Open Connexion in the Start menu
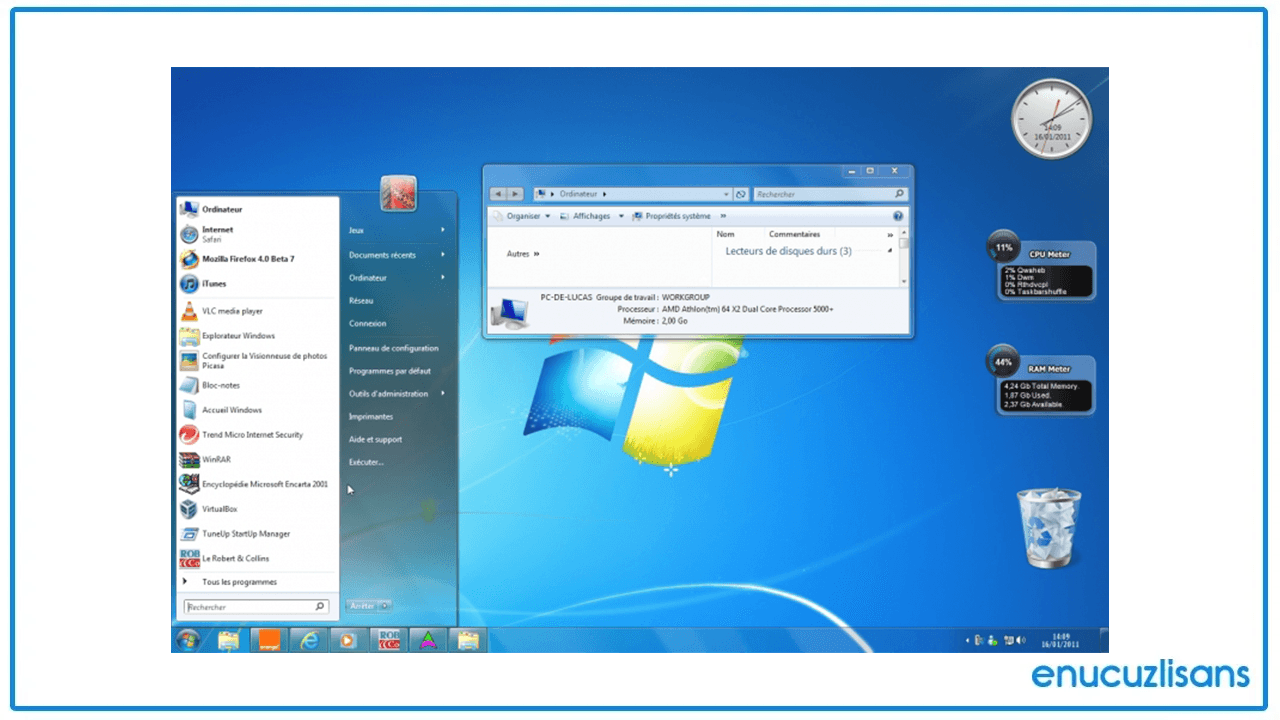 tap(367, 324)
